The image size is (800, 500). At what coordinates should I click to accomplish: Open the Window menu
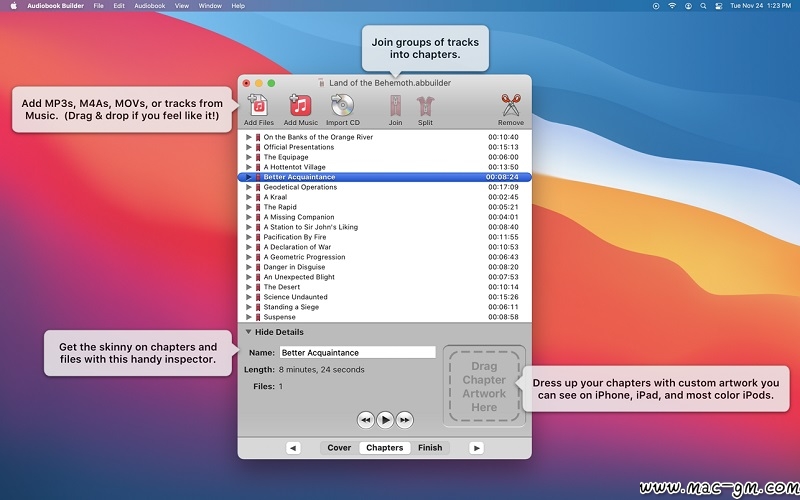coord(210,6)
